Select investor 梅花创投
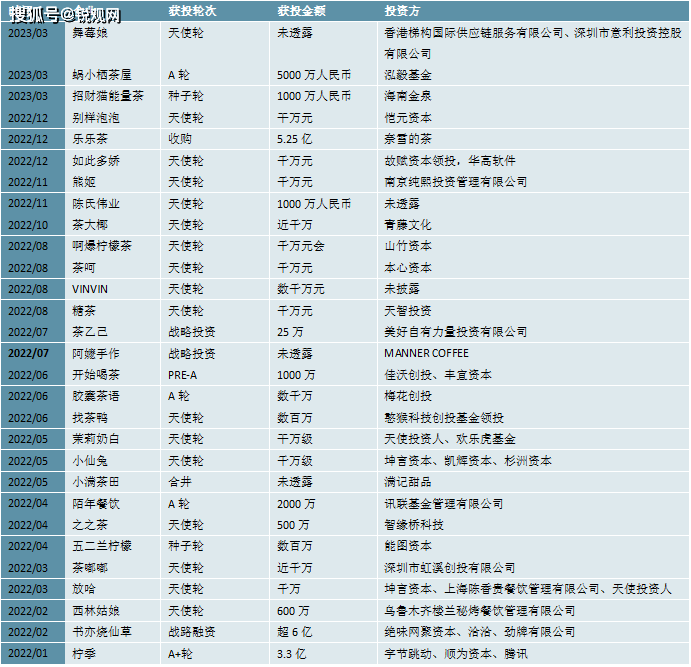The width and height of the screenshot is (691, 667). point(408,396)
